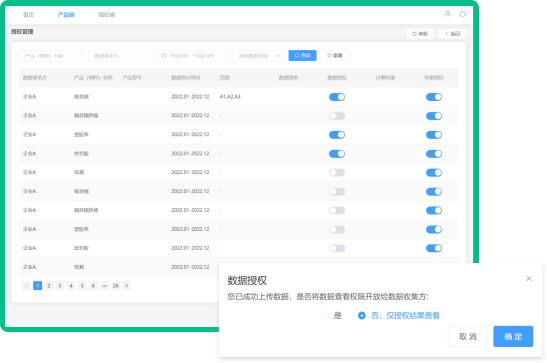
Task: Click the blue 查询 search button
Action: point(302,55)
